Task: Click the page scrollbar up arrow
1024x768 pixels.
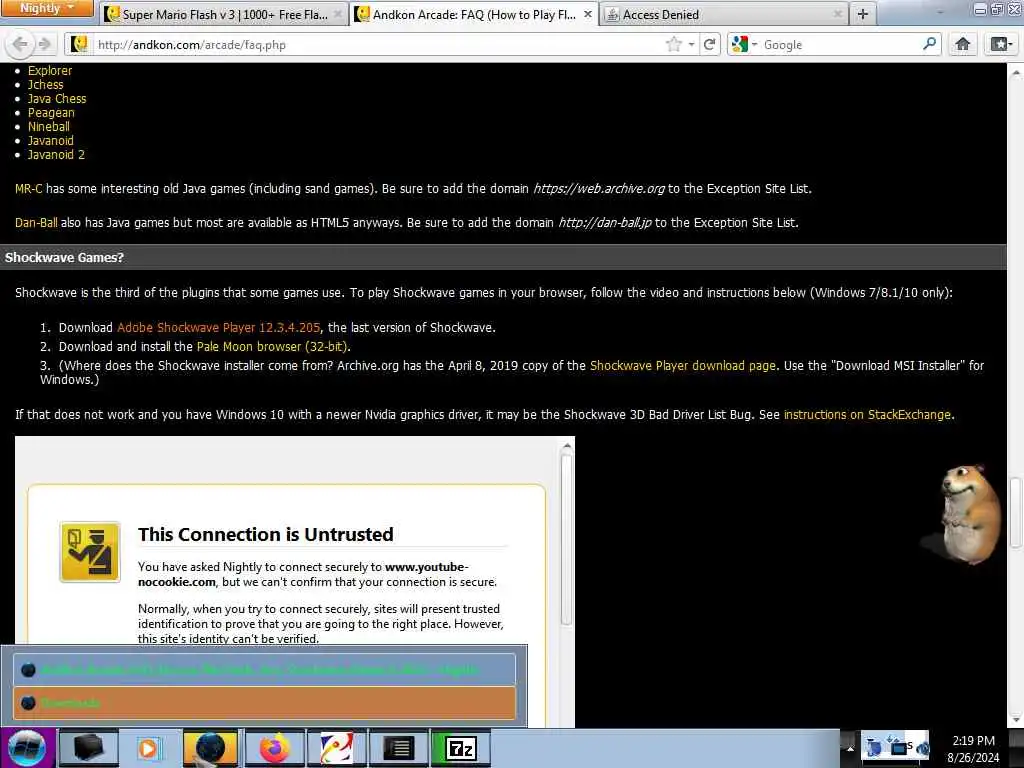Action: (1015, 70)
